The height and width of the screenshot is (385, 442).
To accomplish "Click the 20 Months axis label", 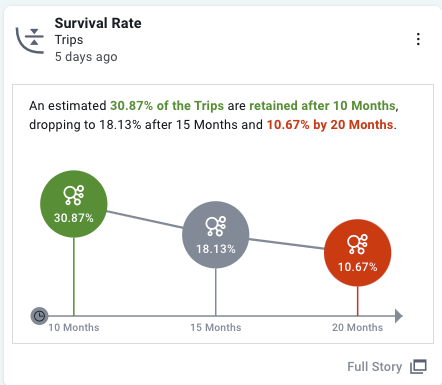I will click(x=357, y=328).
